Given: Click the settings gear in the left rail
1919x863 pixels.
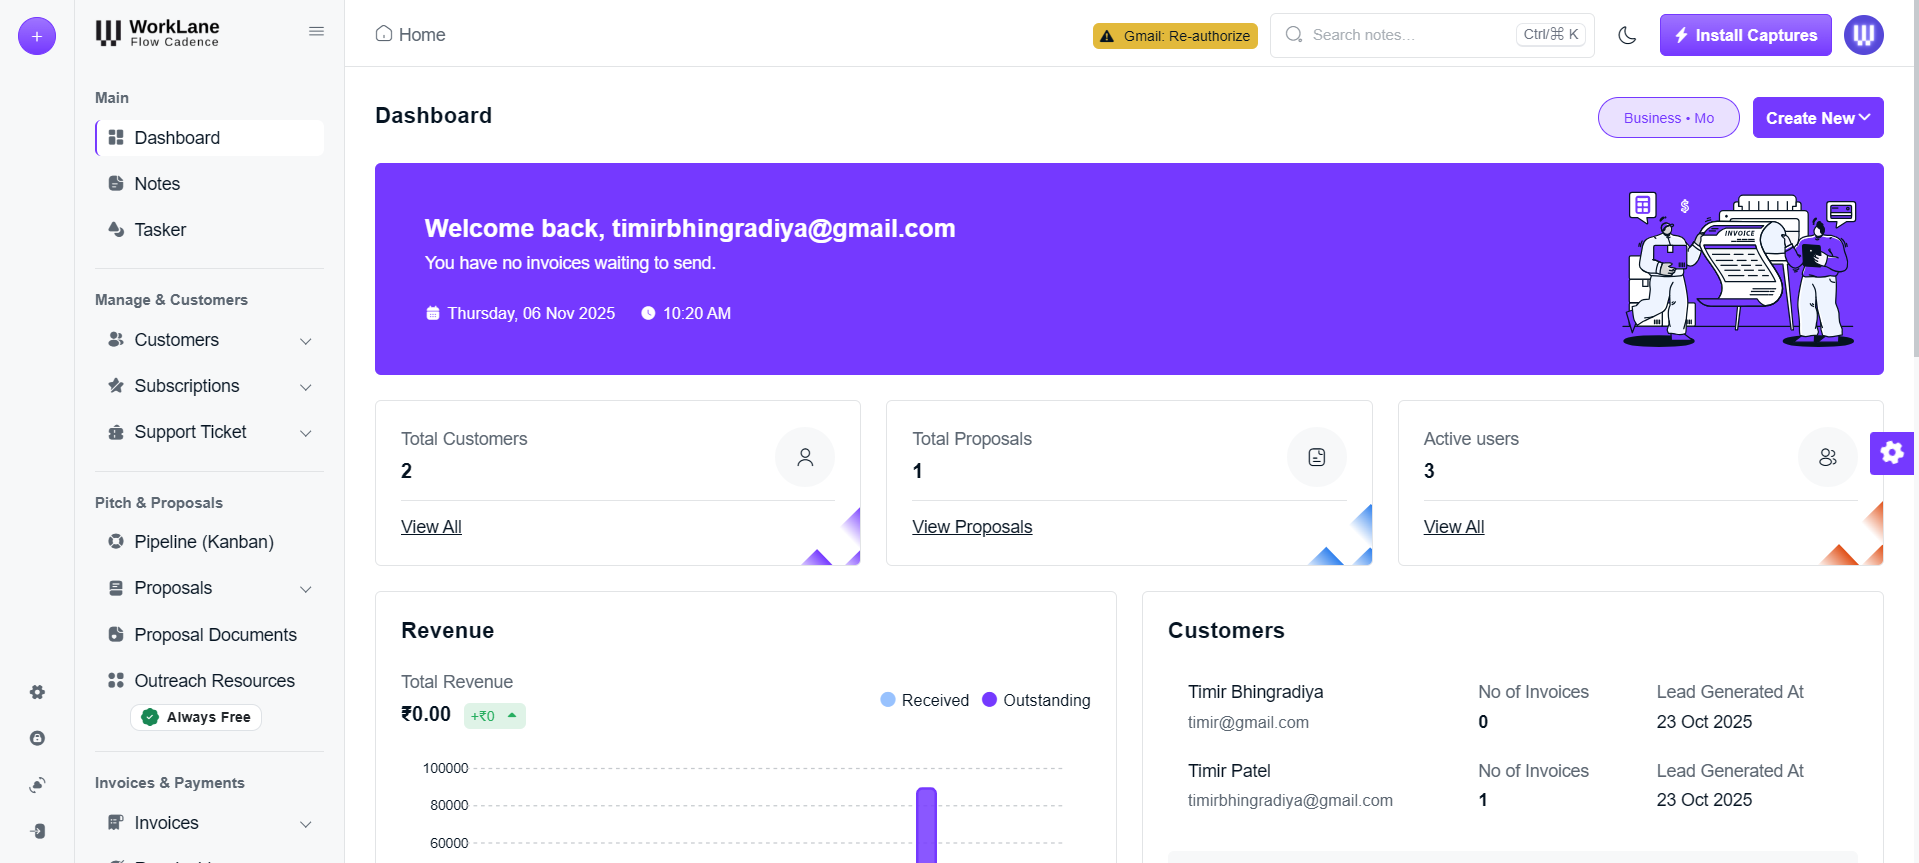Looking at the screenshot, I should [x=37, y=692].
